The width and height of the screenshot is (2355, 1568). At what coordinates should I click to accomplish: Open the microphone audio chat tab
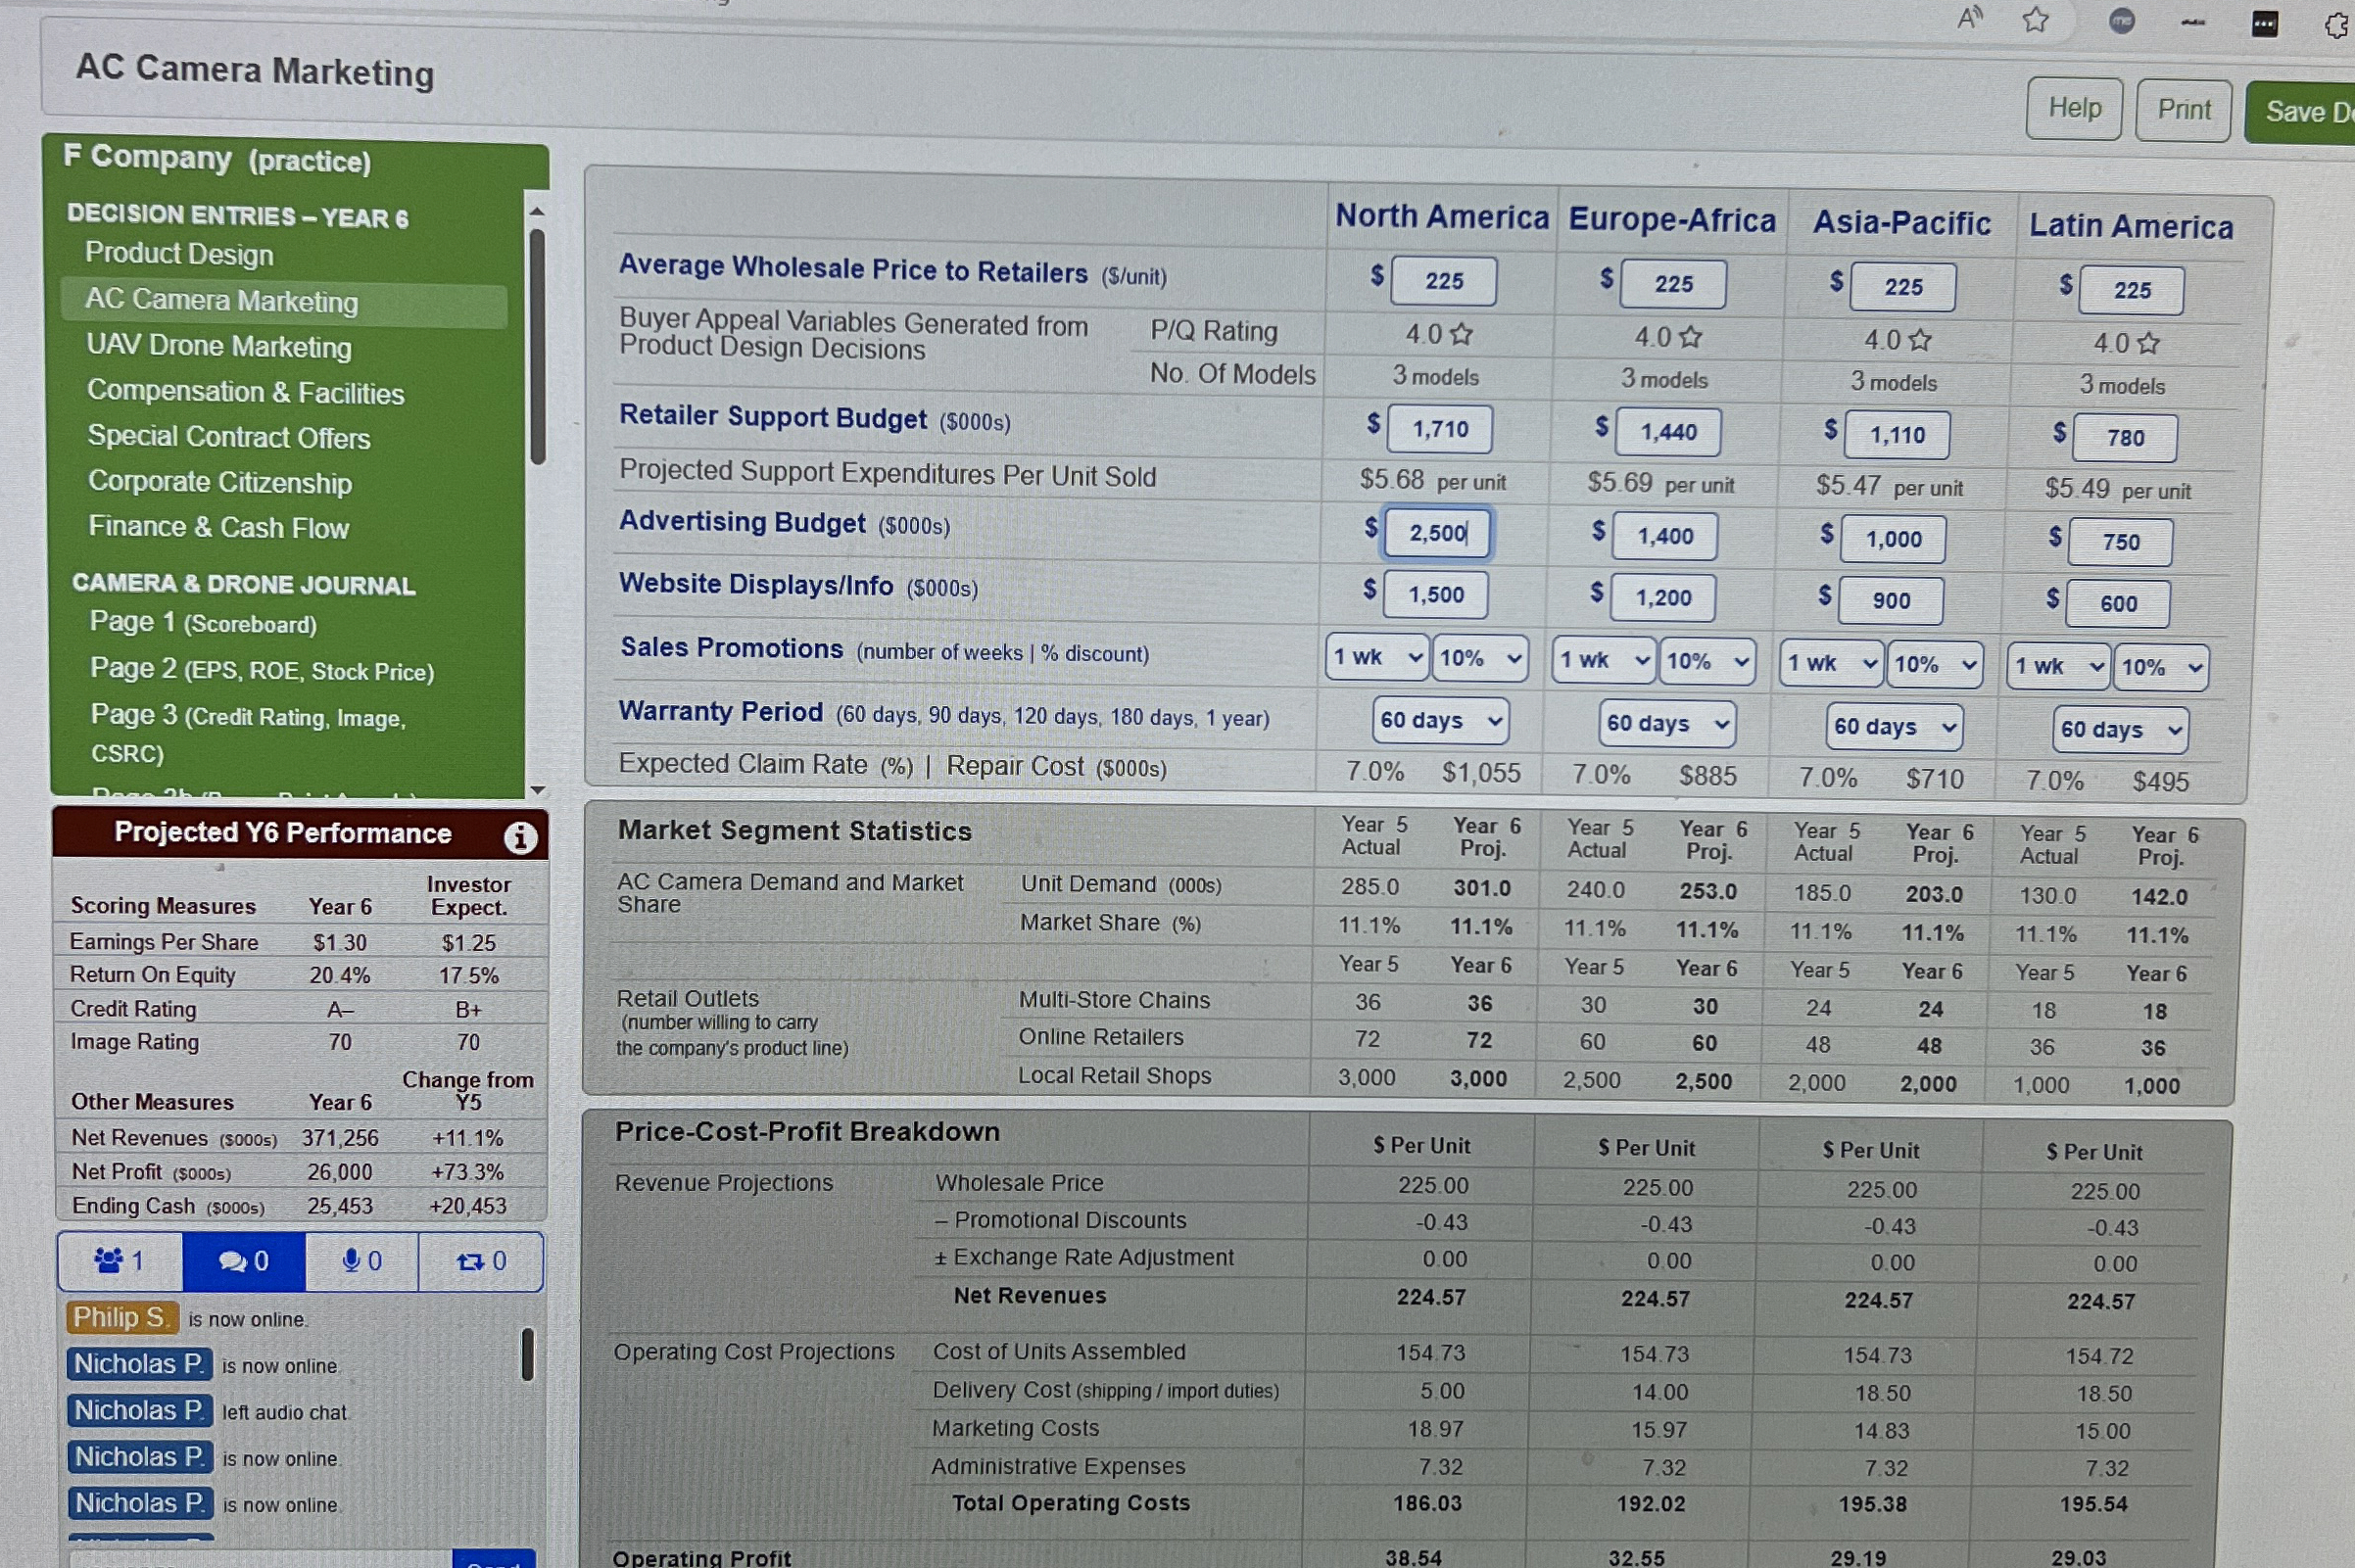tap(361, 1261)
